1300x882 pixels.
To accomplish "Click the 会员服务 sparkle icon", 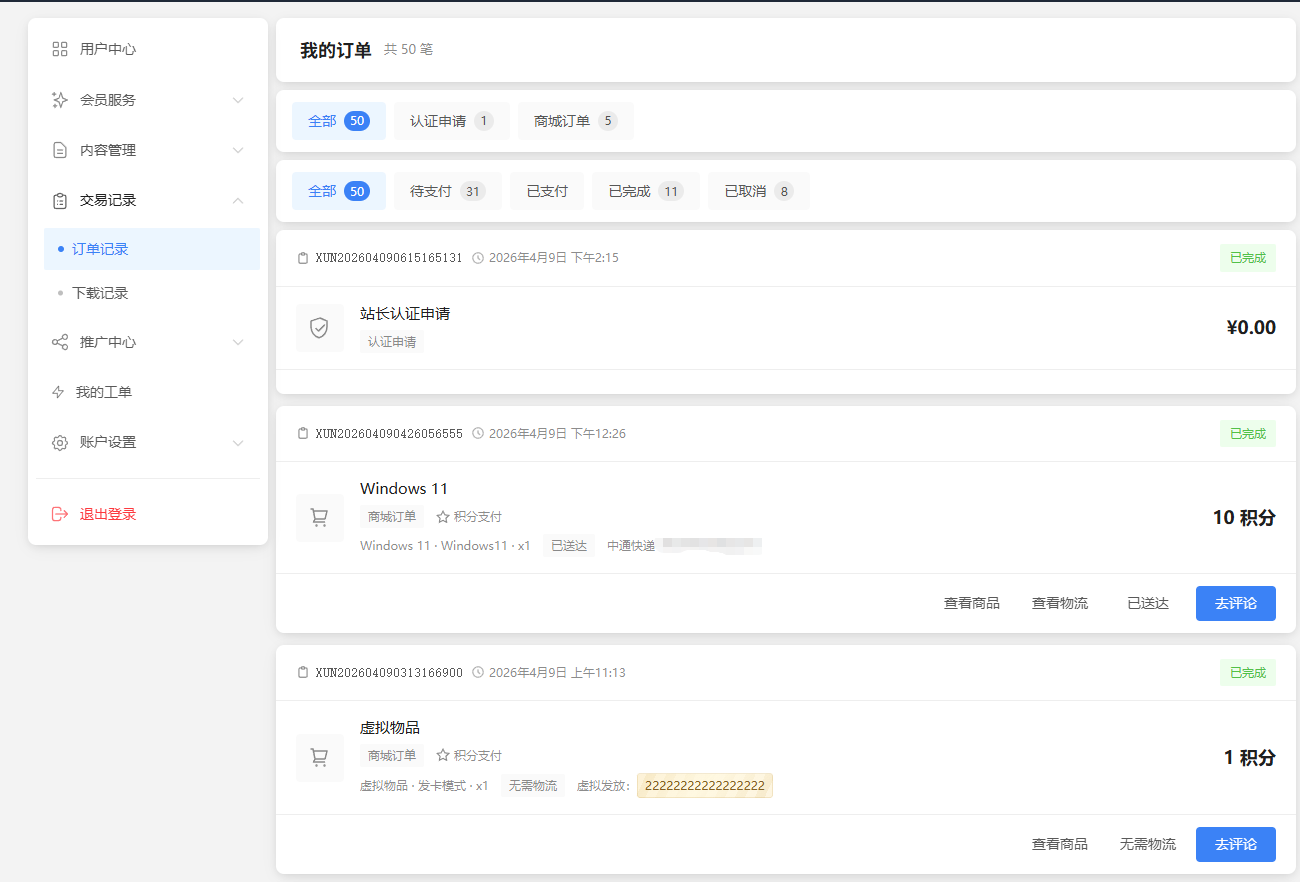I will (60, 100).
